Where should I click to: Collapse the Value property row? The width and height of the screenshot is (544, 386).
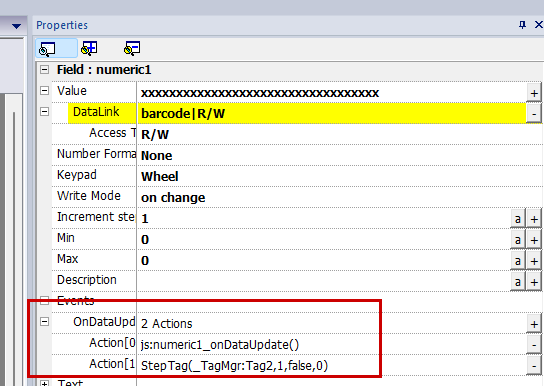tap(44, 91)
